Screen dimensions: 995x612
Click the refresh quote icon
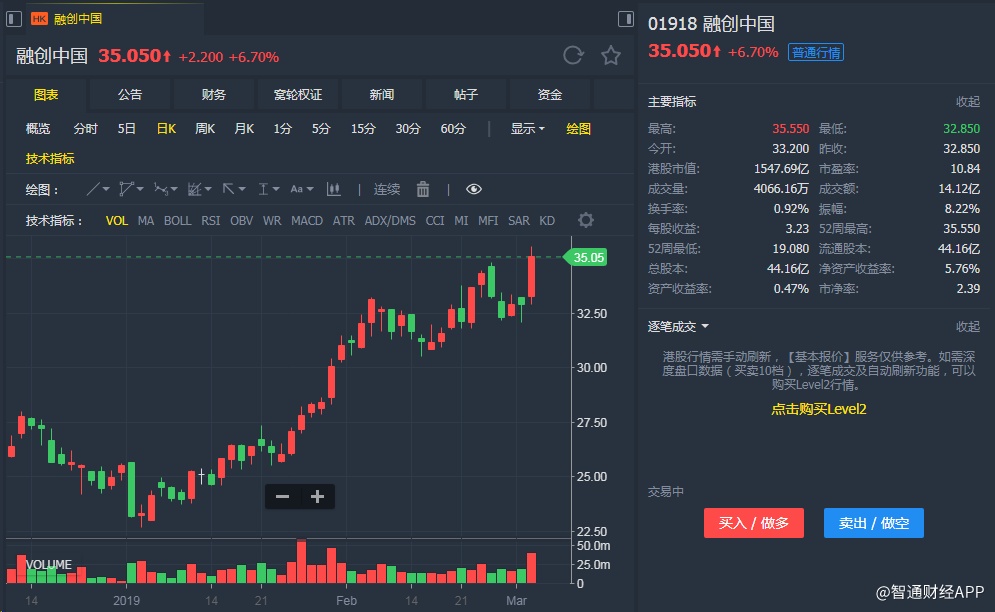[573, 56]
